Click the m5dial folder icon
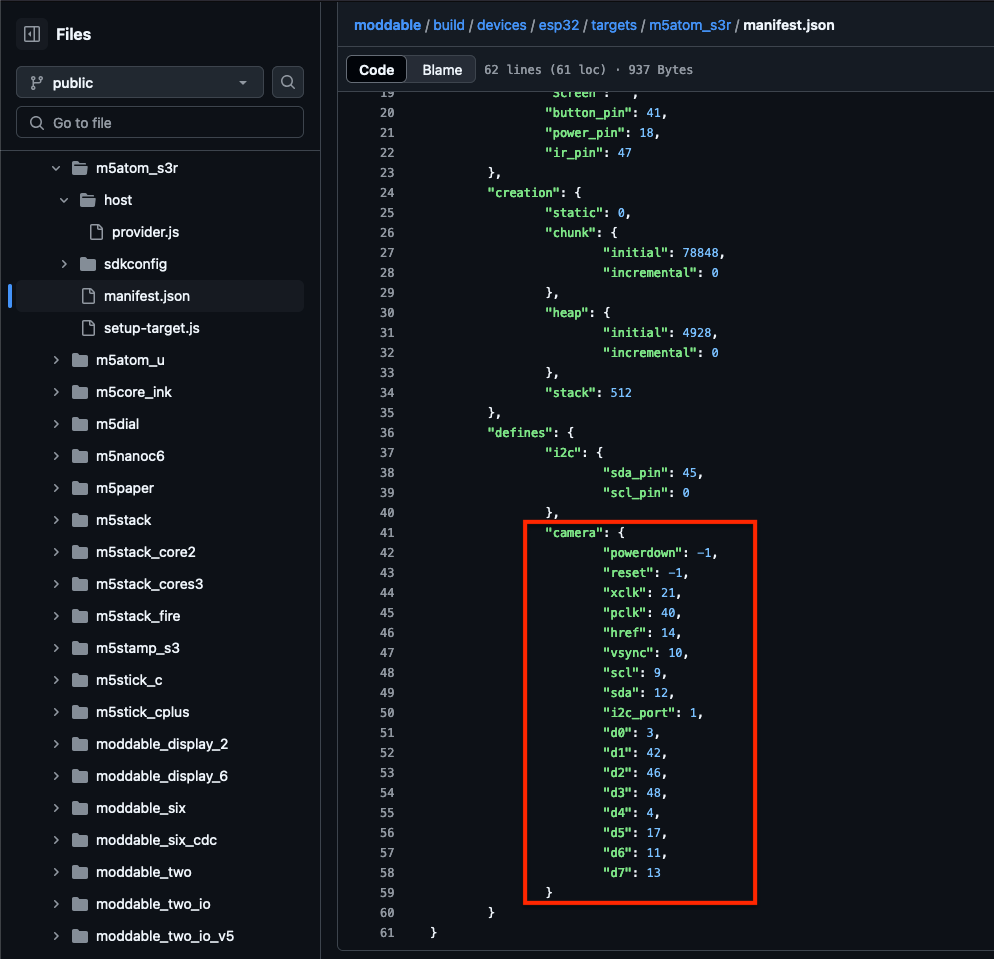 [80, 424]
